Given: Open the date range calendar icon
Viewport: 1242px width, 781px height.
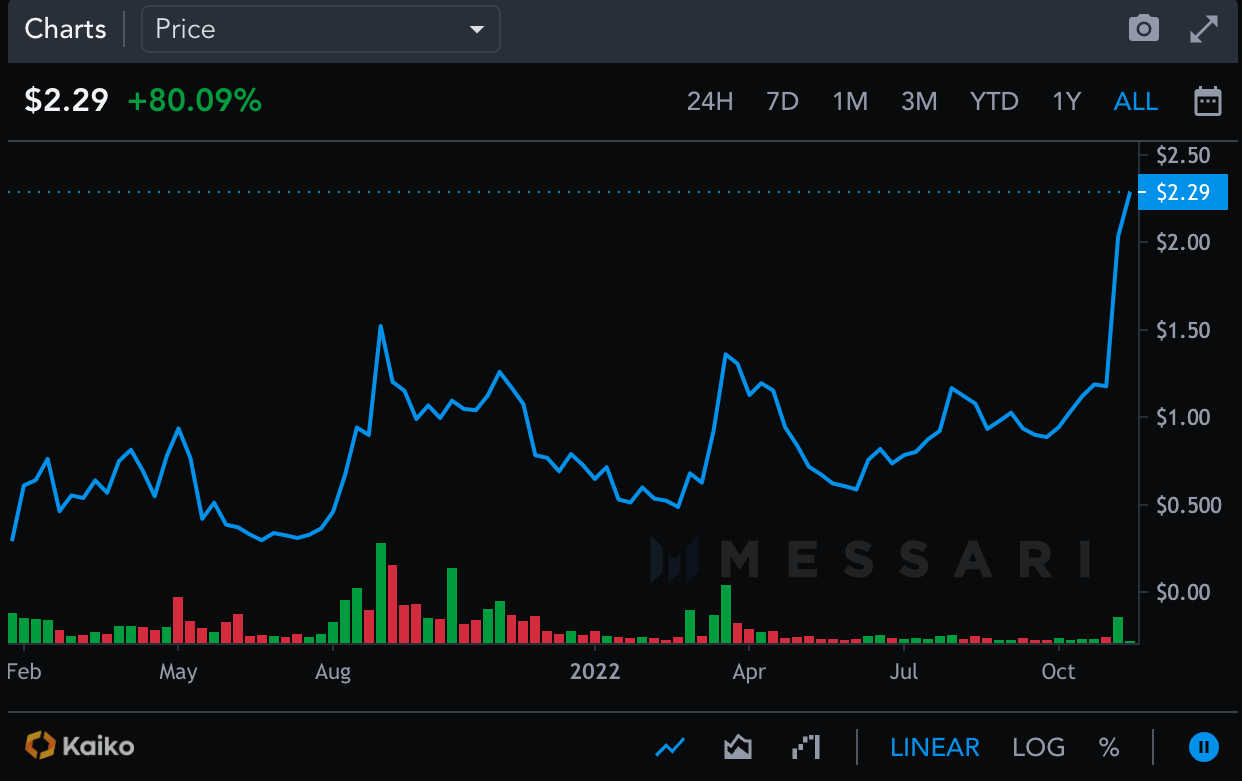Looking at the screenshot, I should (1208, 100).
